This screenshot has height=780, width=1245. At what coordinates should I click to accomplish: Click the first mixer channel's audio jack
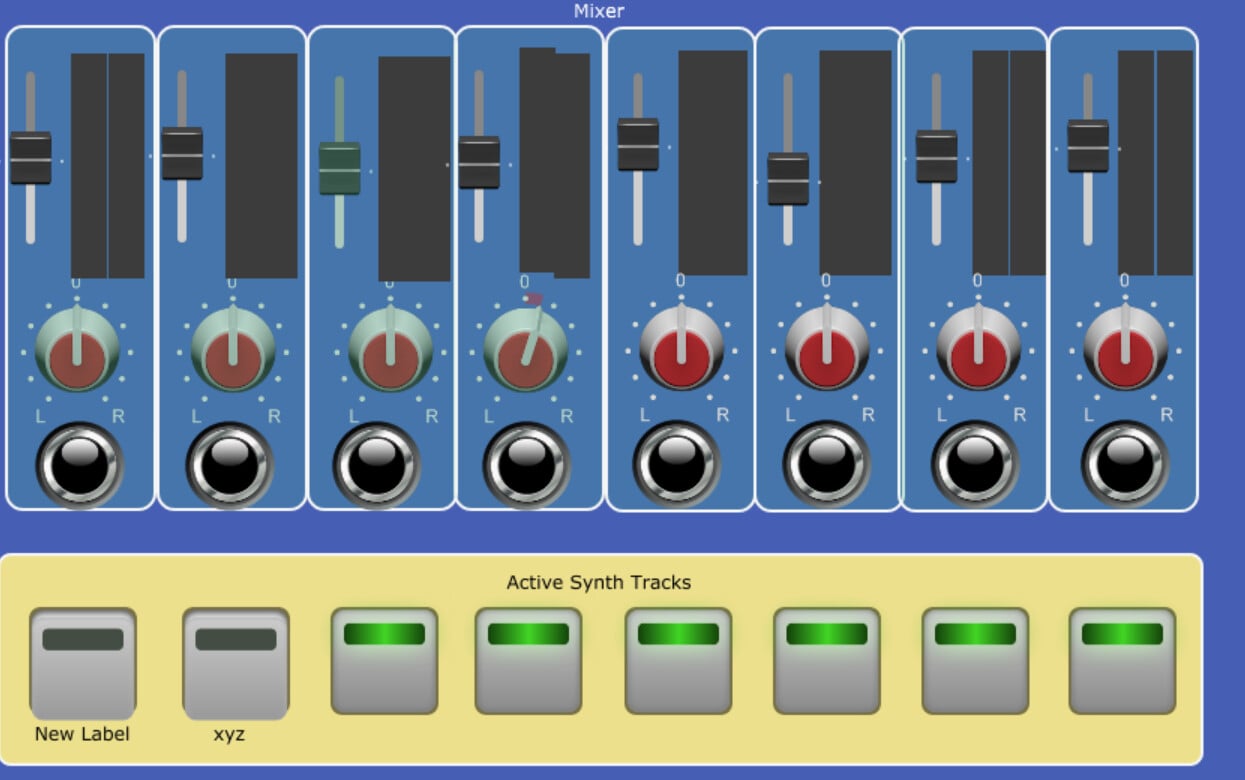[80, 465]
